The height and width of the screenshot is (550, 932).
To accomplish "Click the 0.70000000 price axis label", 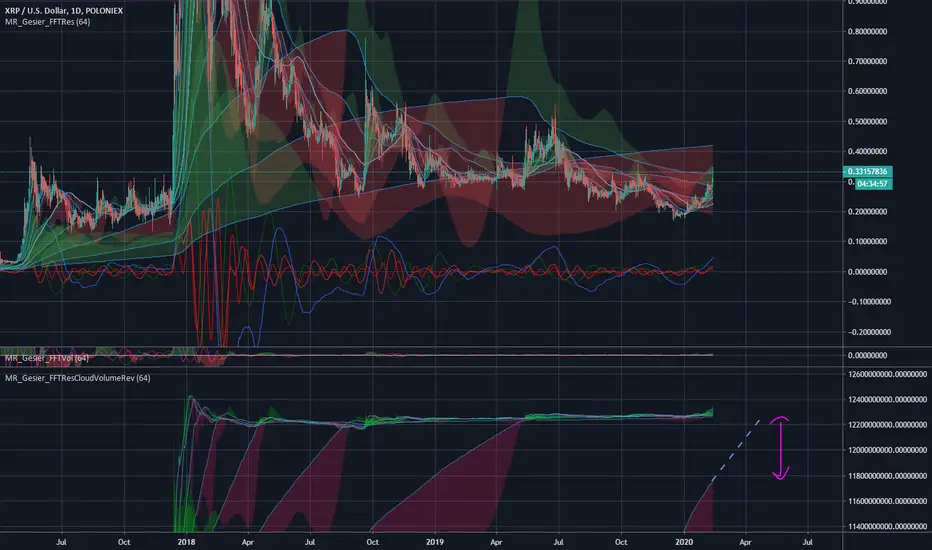I will (x=867, y=61).
